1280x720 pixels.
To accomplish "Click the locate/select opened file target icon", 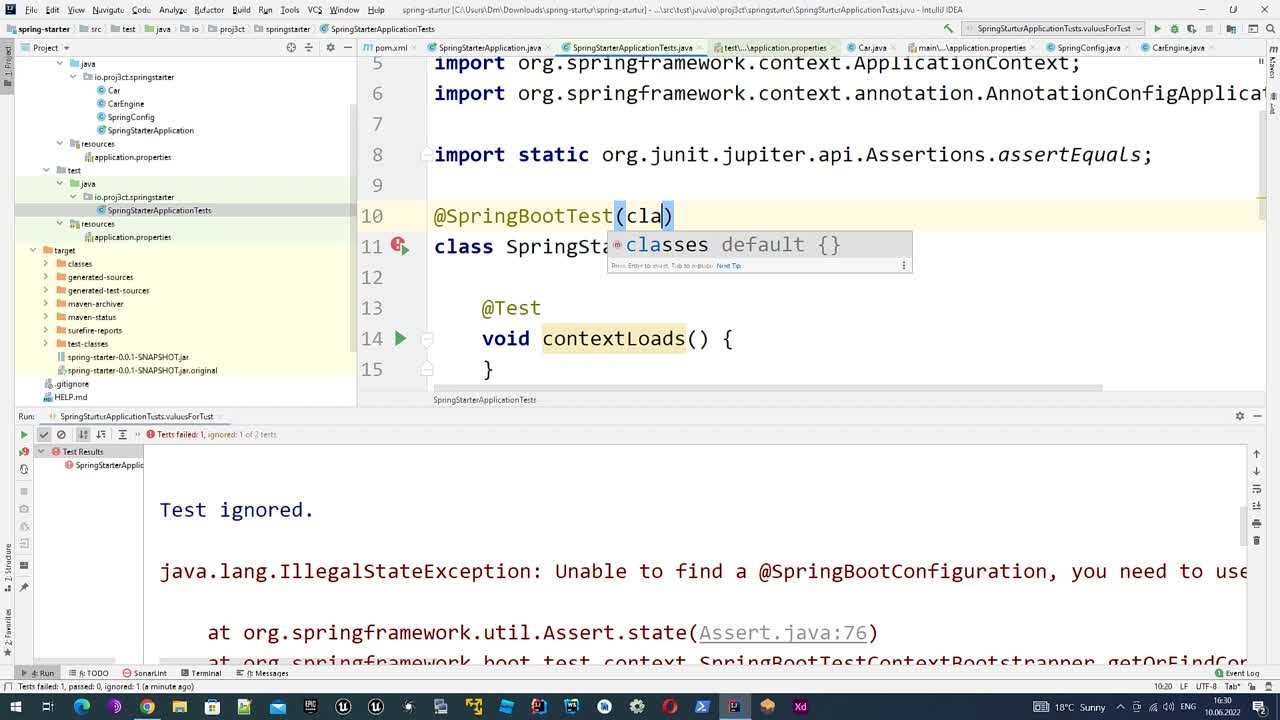I will pyautogui.click(x=291, y=47).
